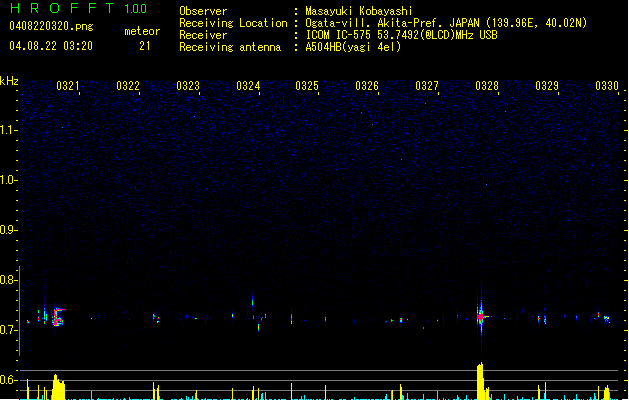Click the 0327 time axis label
The width and height of the screenshot is (629, 400).
tap(427, 86)
